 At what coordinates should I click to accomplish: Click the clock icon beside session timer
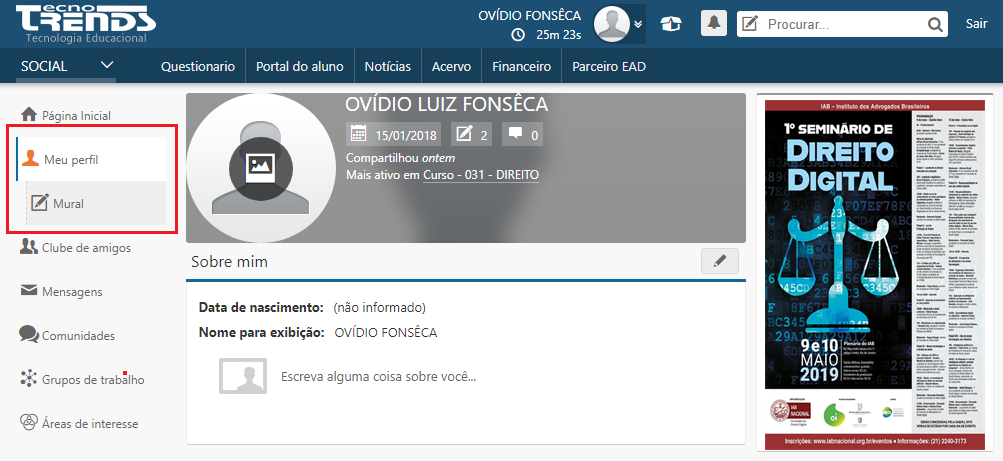(519, 35)
